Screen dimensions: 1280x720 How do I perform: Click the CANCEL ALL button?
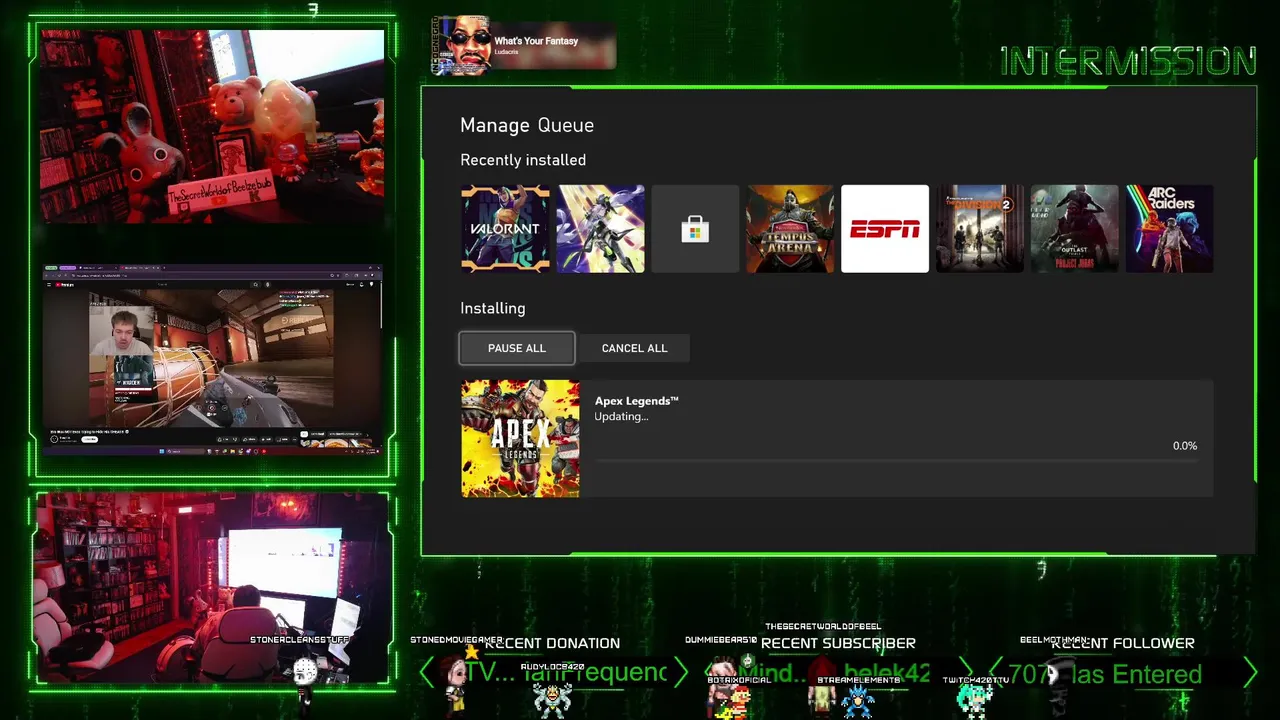click(x=634, y=348)
